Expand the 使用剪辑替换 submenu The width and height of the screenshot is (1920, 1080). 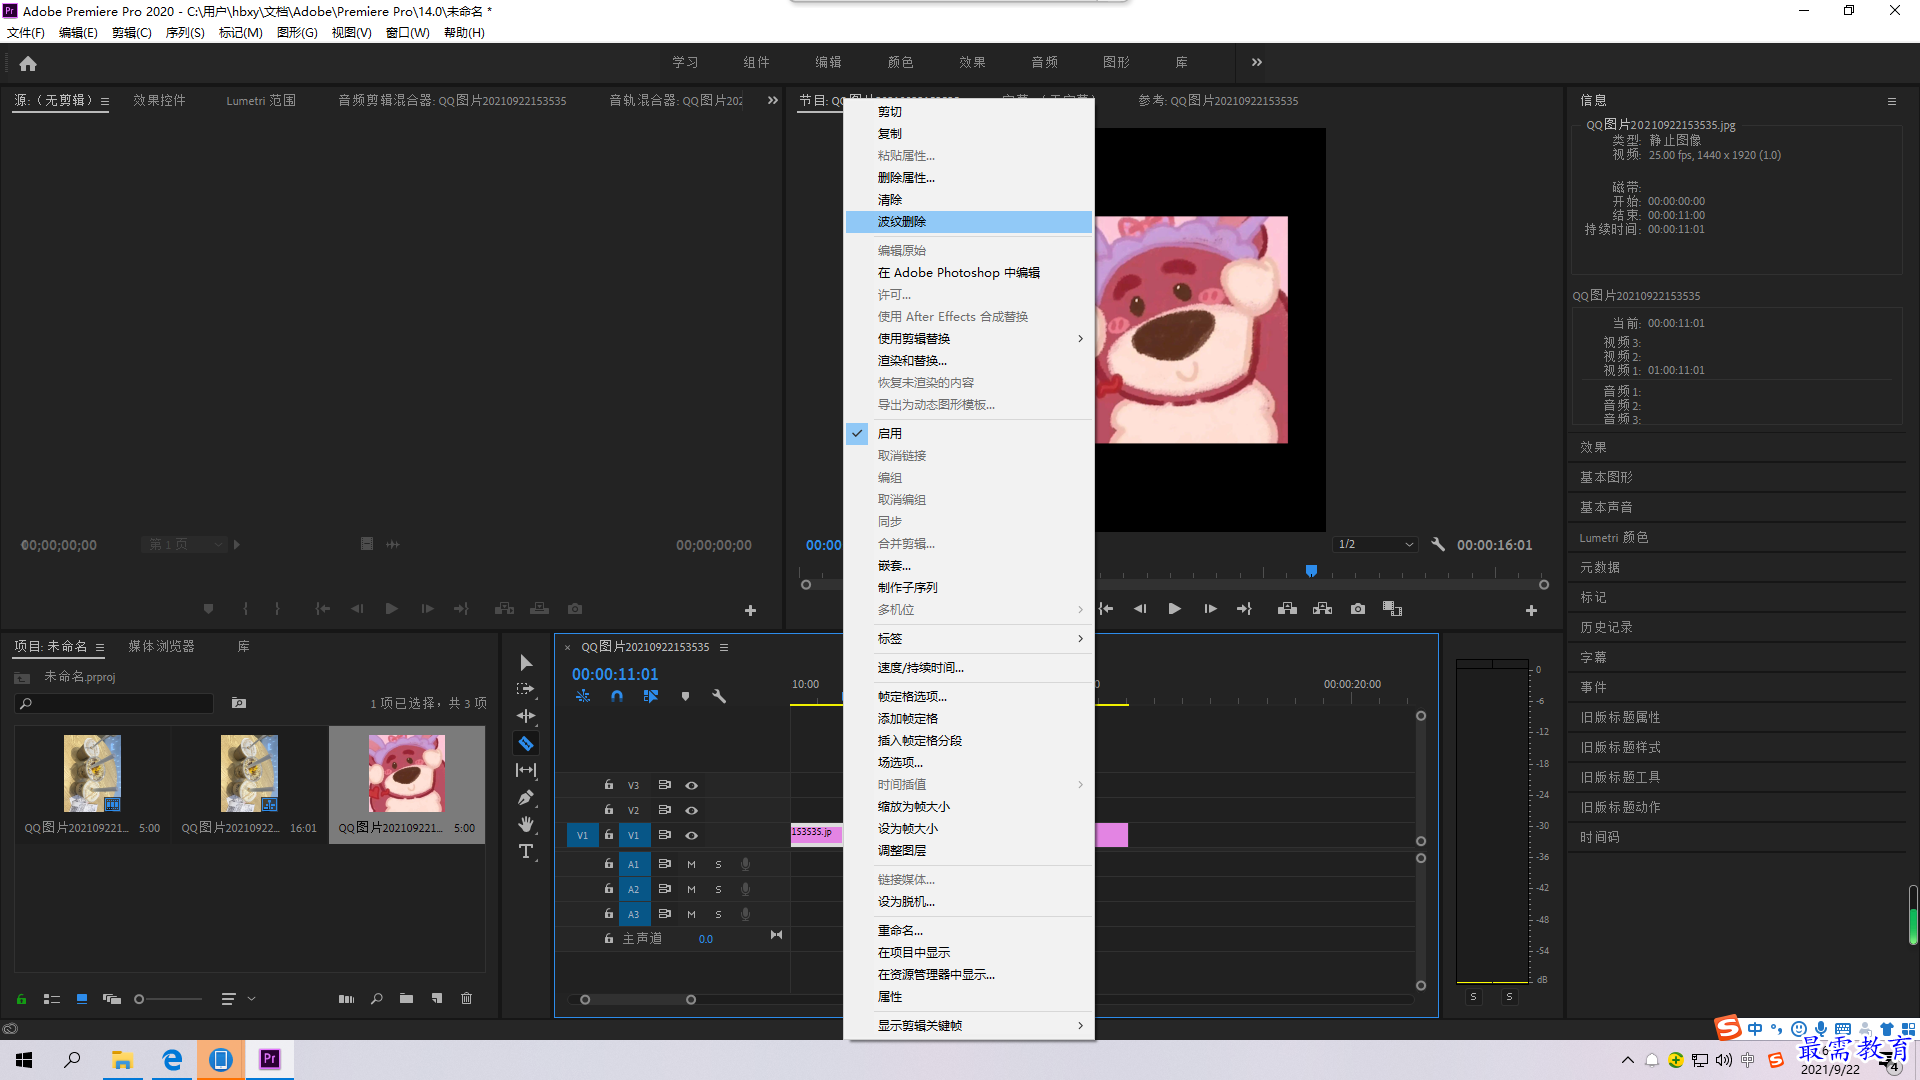pyautogui.click(x=968, y=338)
